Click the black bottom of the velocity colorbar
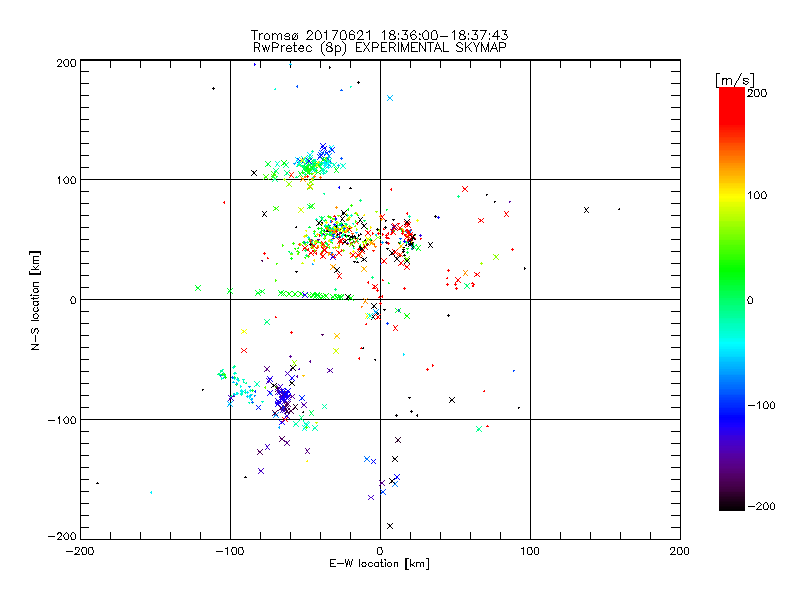800x600 pixels. tap(732, 504)
